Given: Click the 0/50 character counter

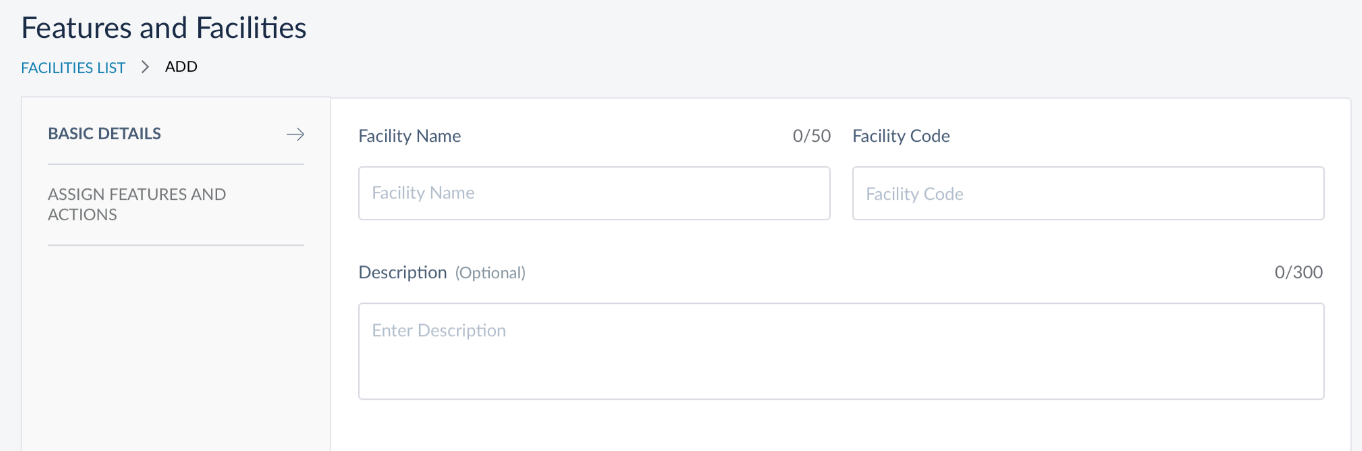Looking at the screenshot, I should pyautogui.click(x=811, y=136).
